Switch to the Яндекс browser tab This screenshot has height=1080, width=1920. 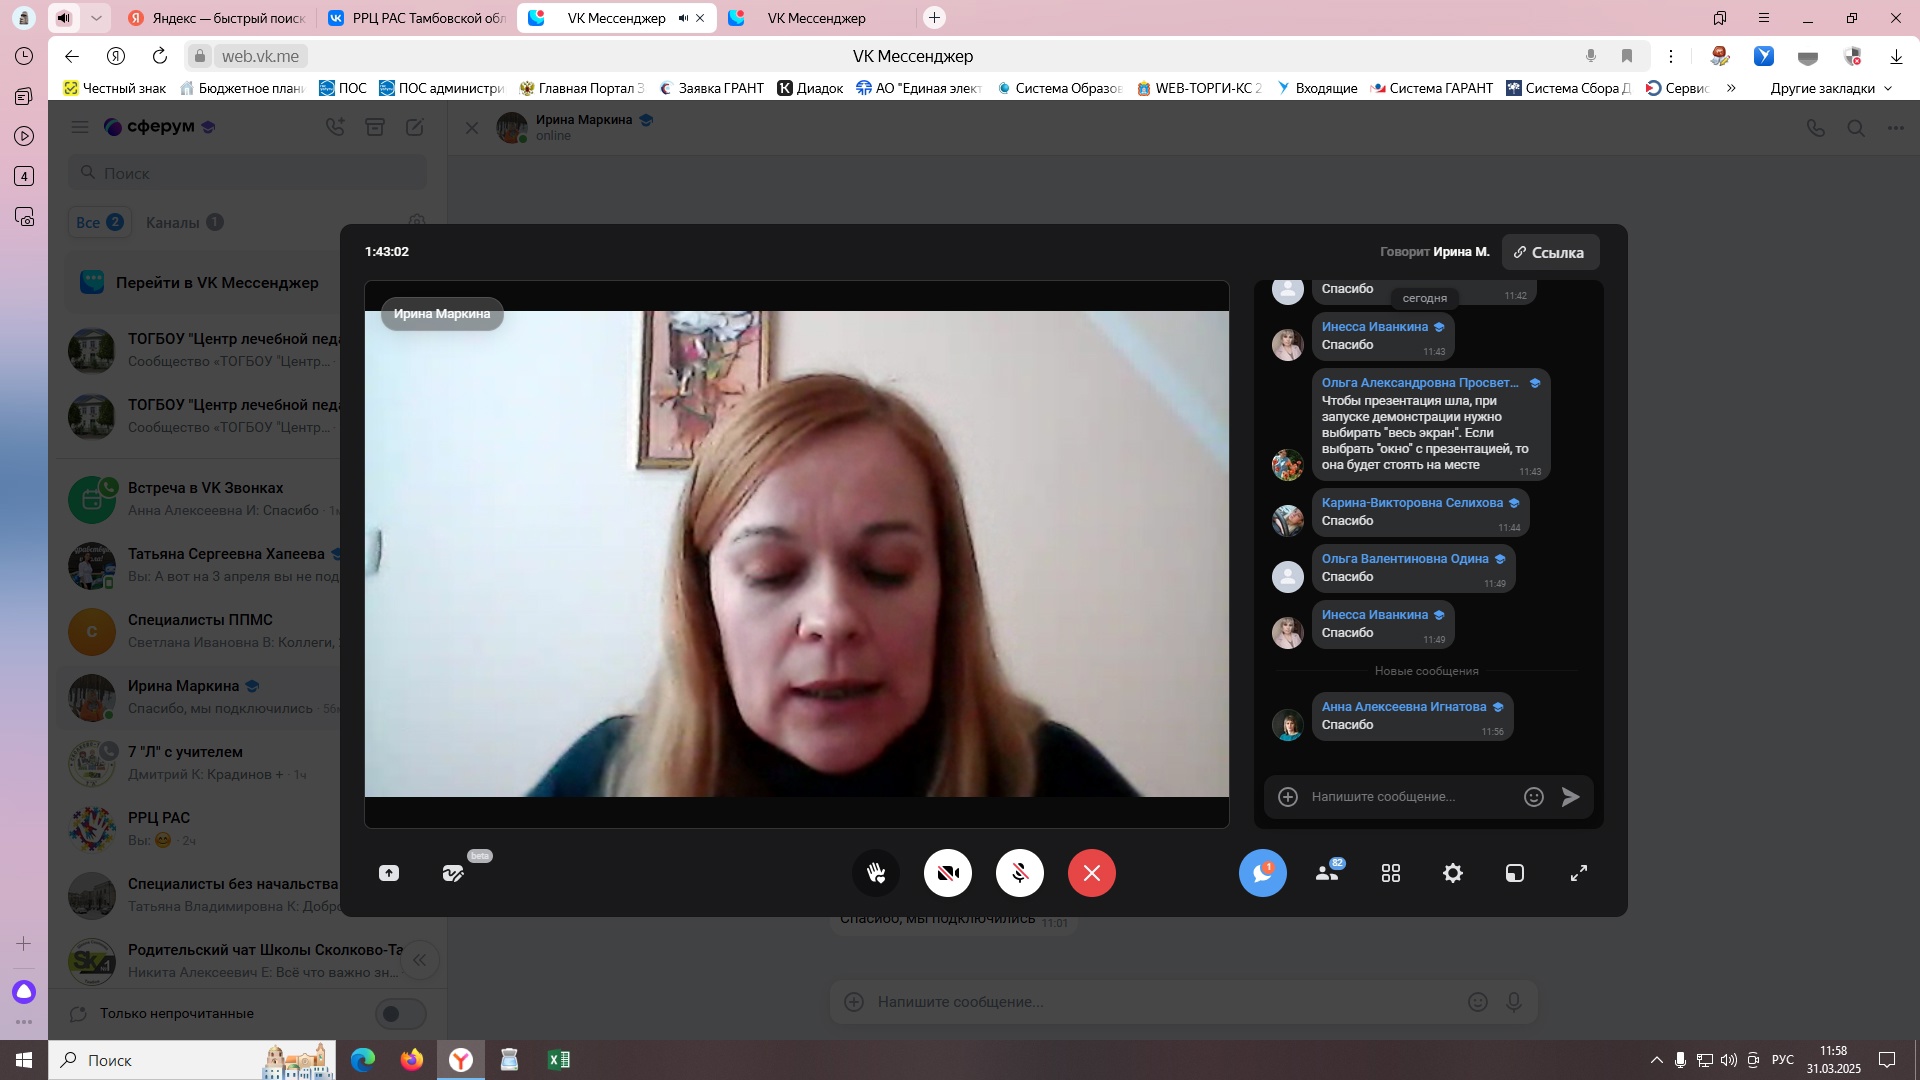(217, 18)
